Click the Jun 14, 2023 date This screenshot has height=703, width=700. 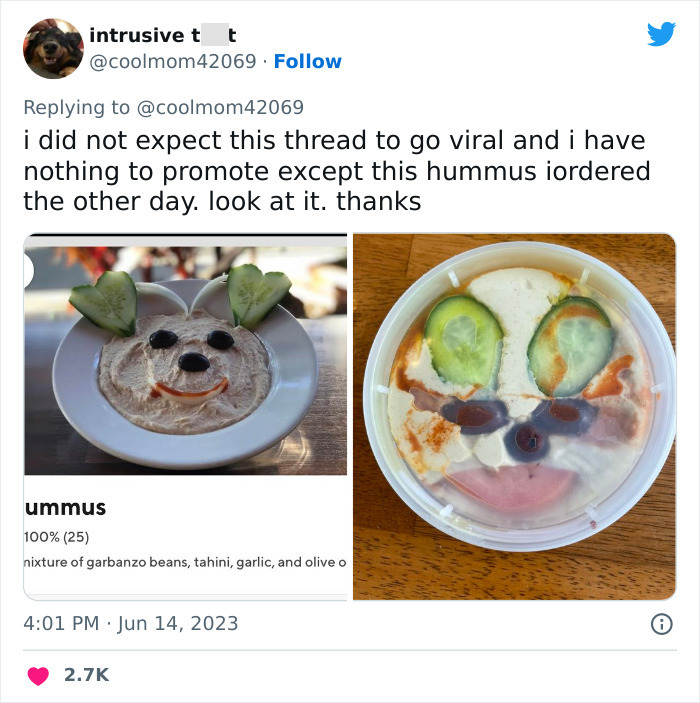click(178, 623)
